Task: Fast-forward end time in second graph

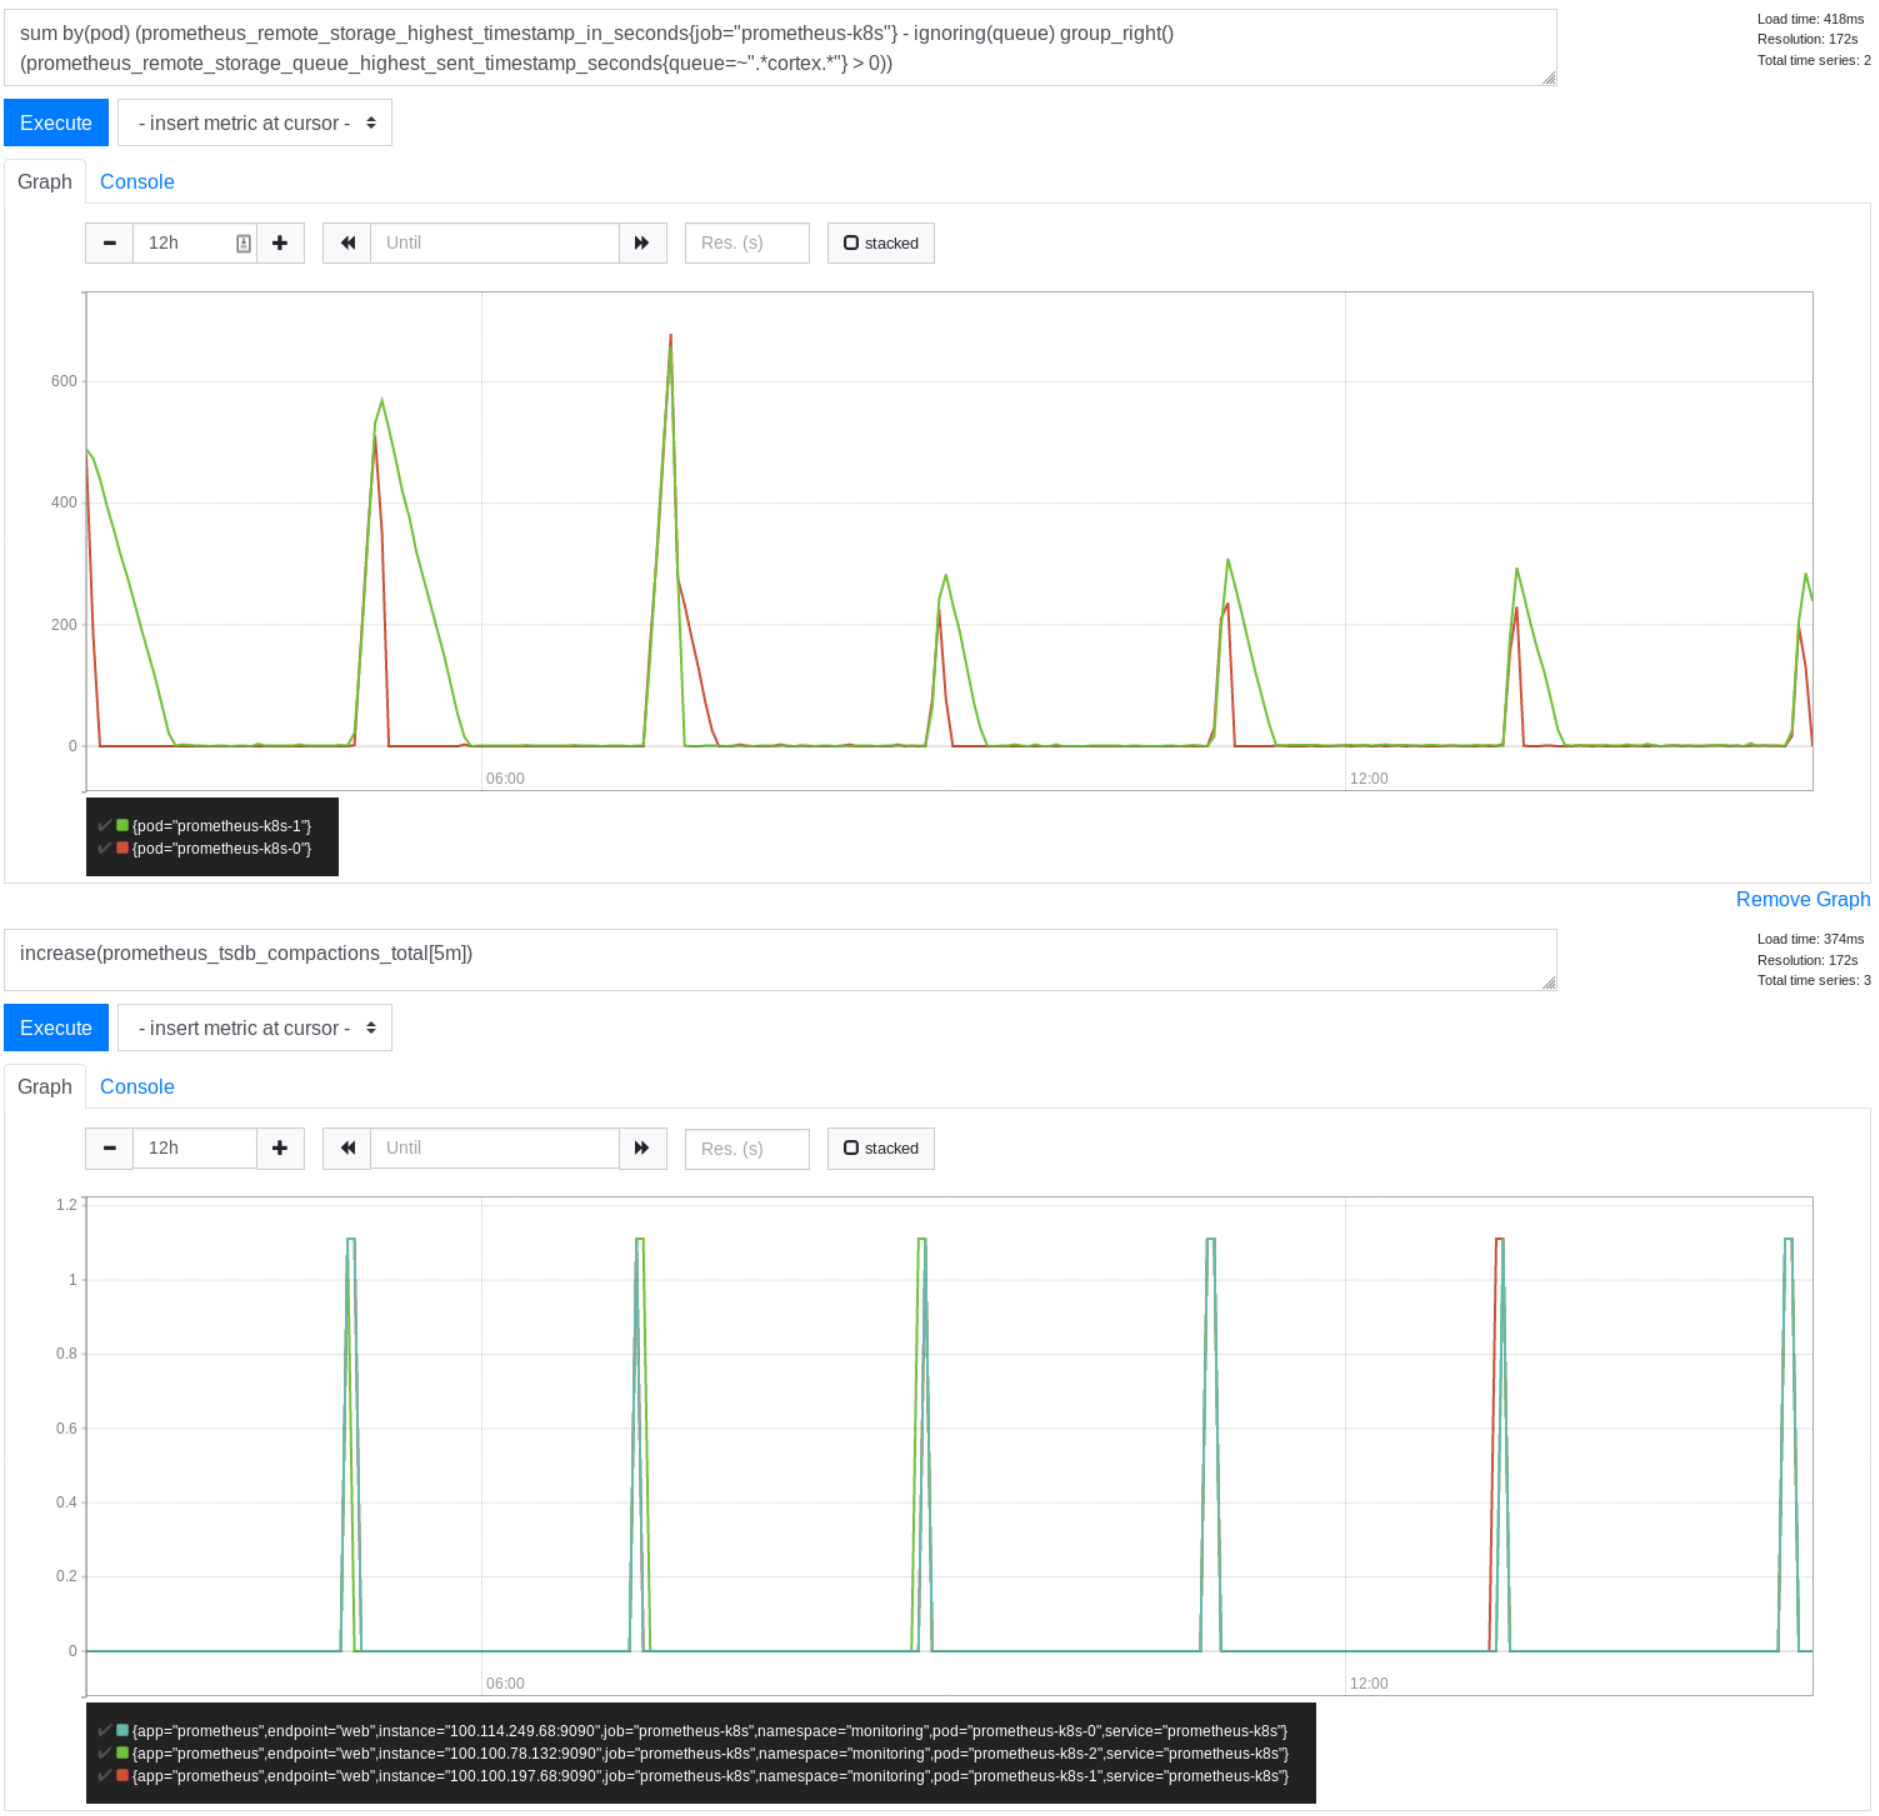Action: coord(642,1148)
